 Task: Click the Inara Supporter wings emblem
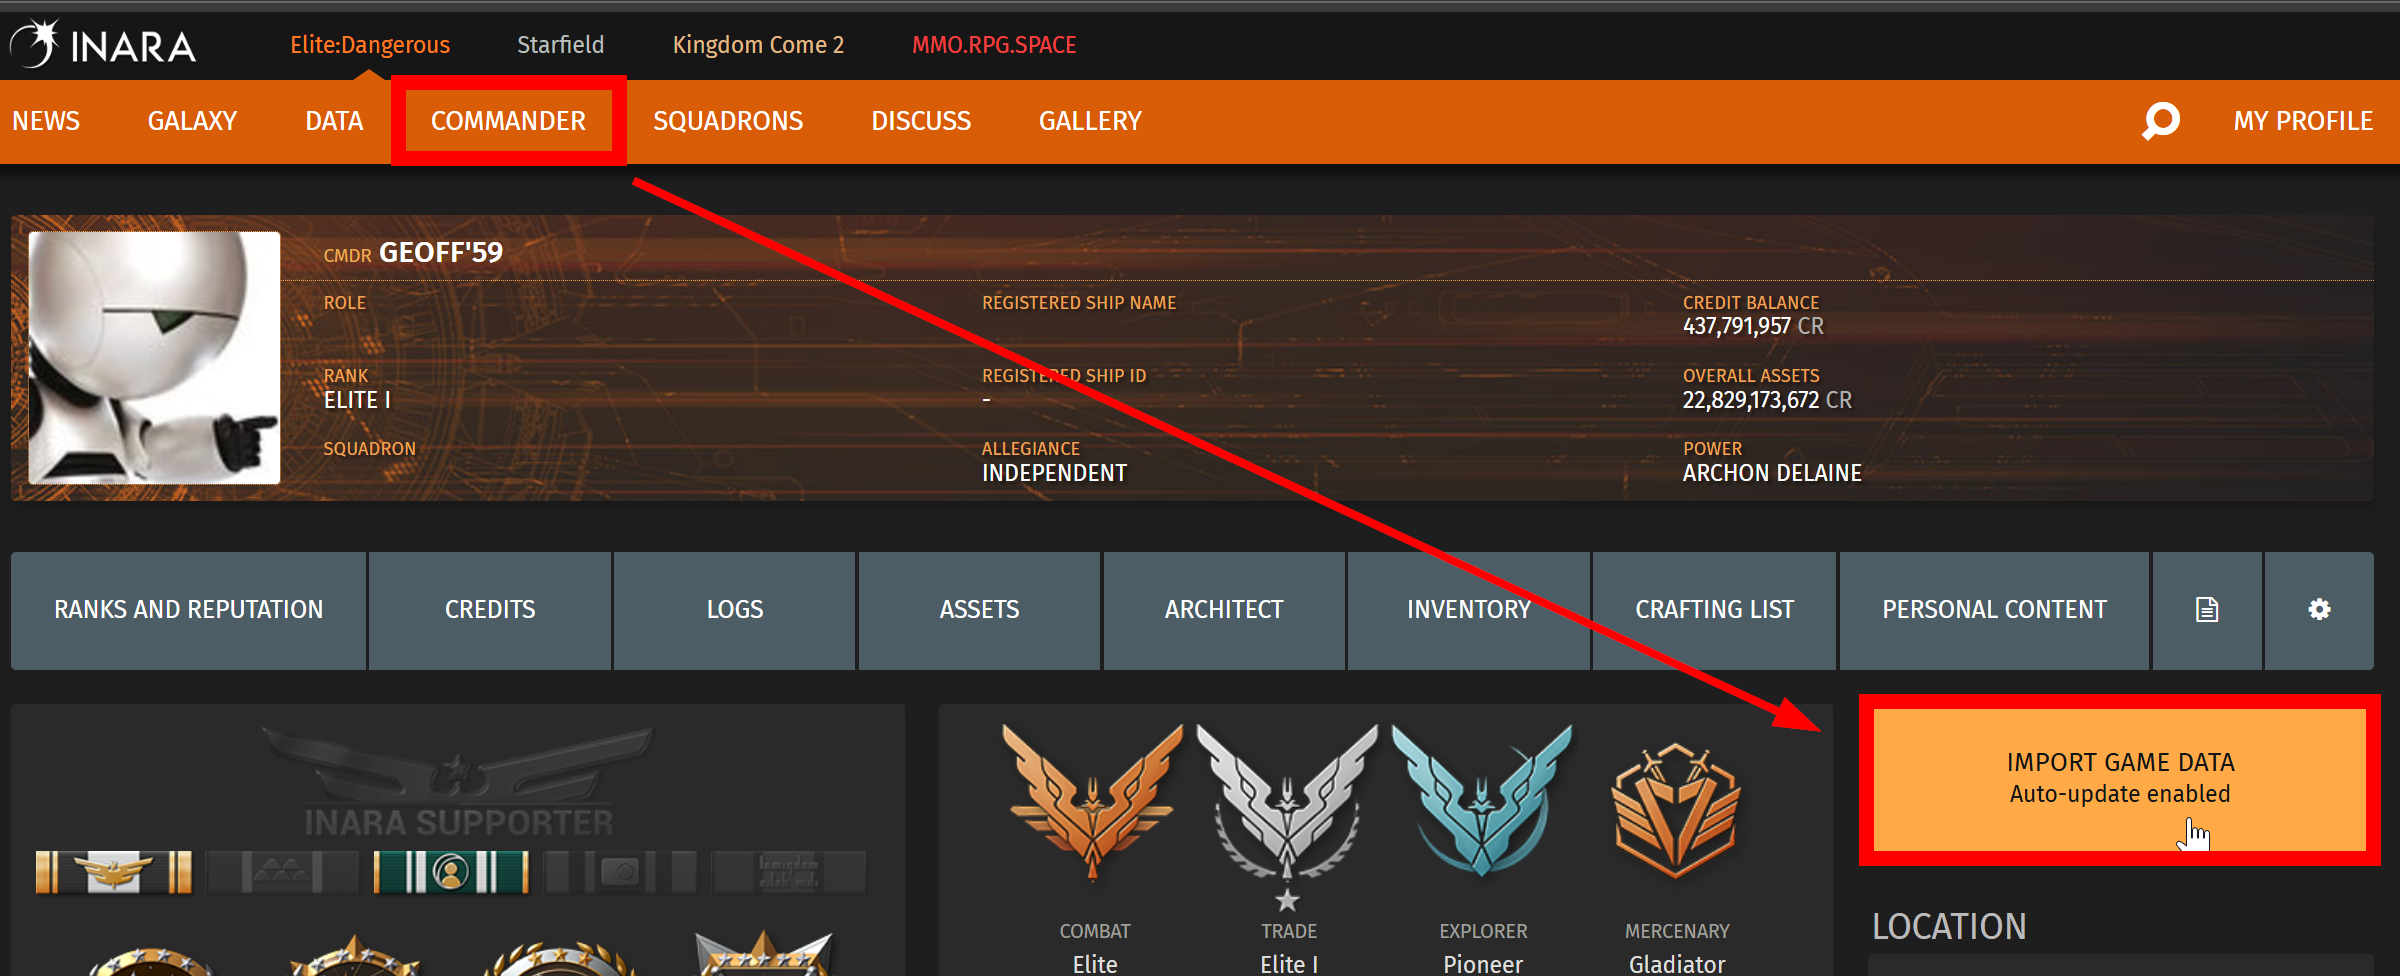[x=458, y=782]
